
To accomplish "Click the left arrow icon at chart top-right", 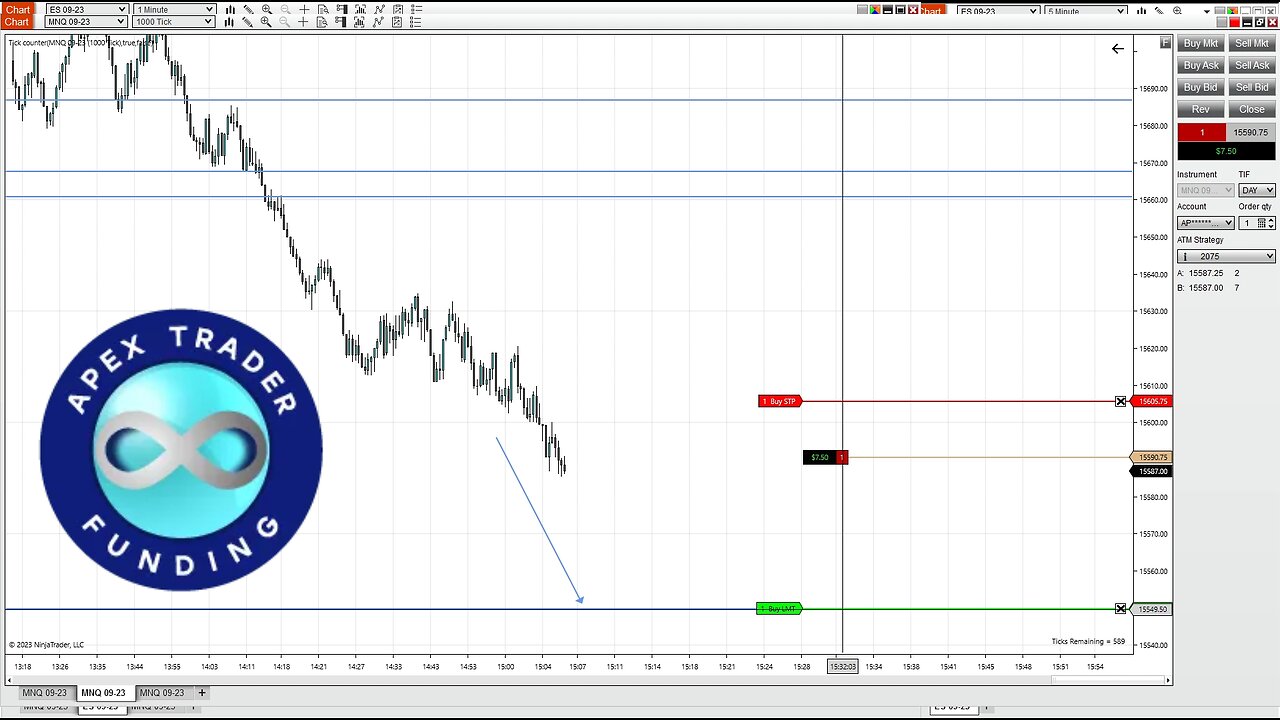I will (1118, 48).
